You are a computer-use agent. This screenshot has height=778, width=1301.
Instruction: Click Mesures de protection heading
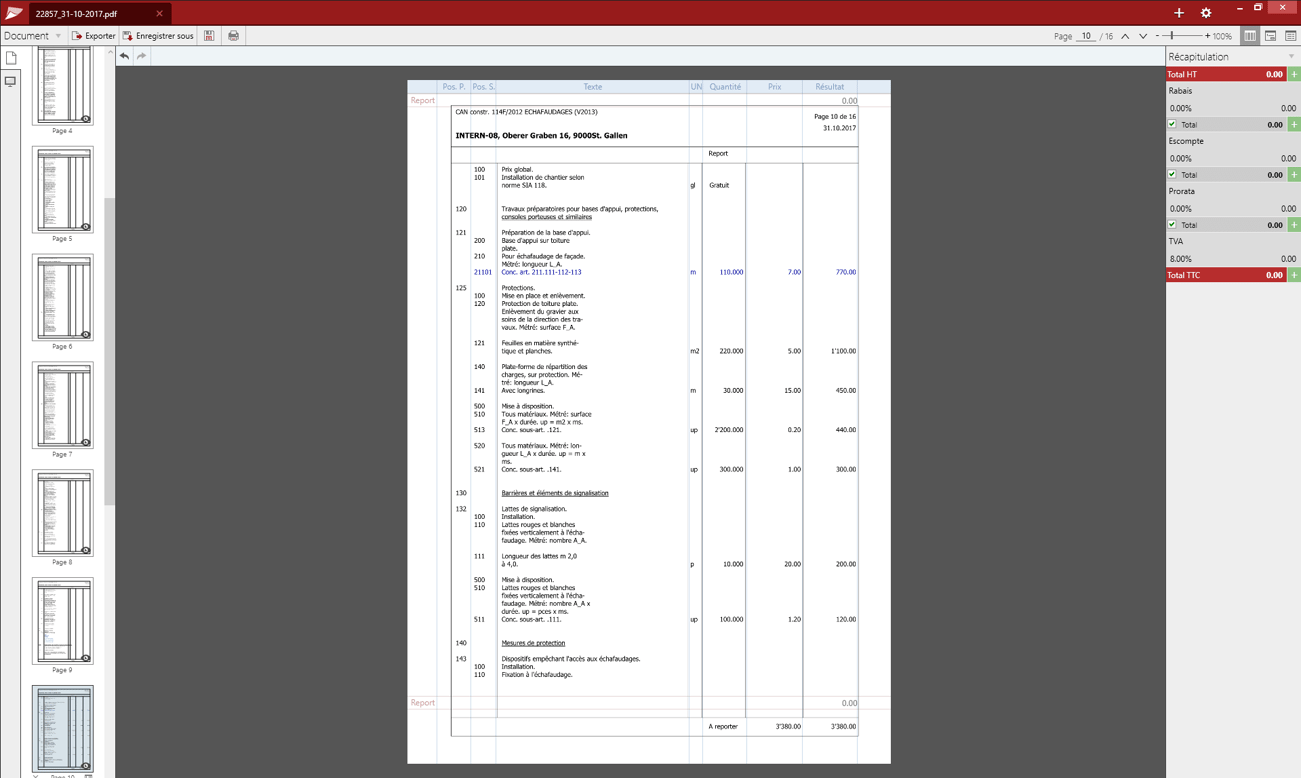pyautogui.click(x=533, y=643)
